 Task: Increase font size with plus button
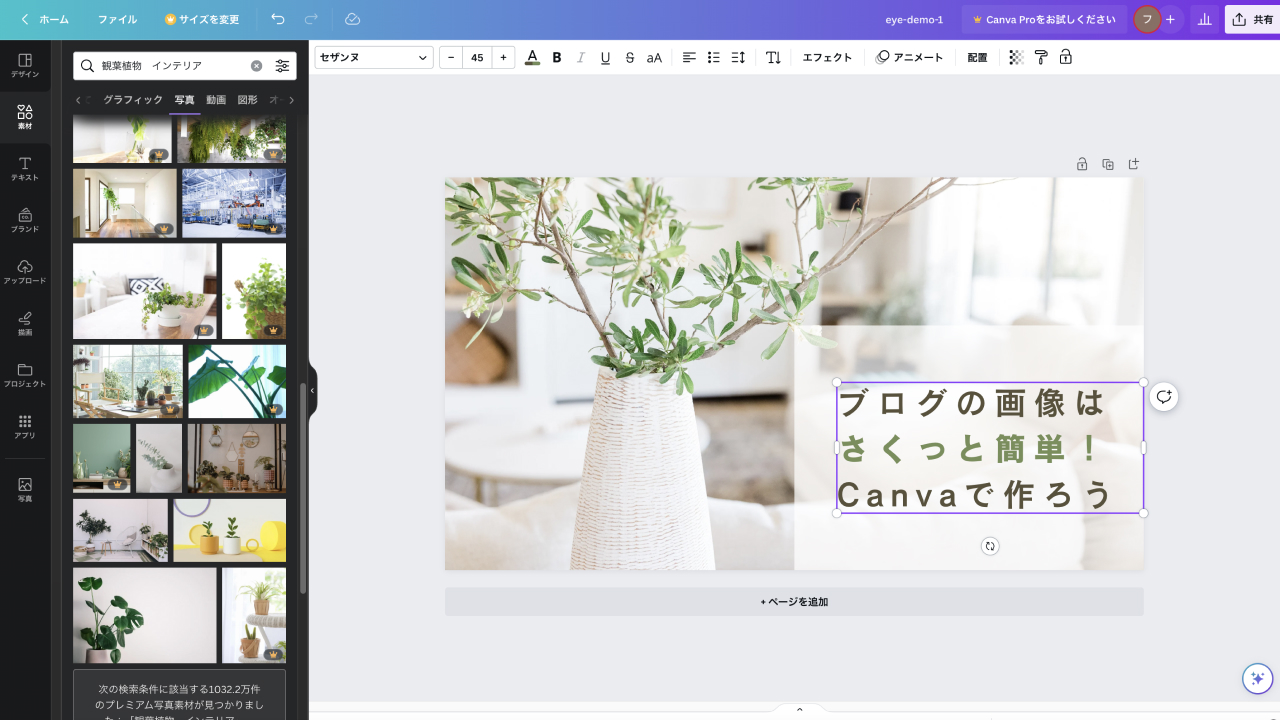503,57
